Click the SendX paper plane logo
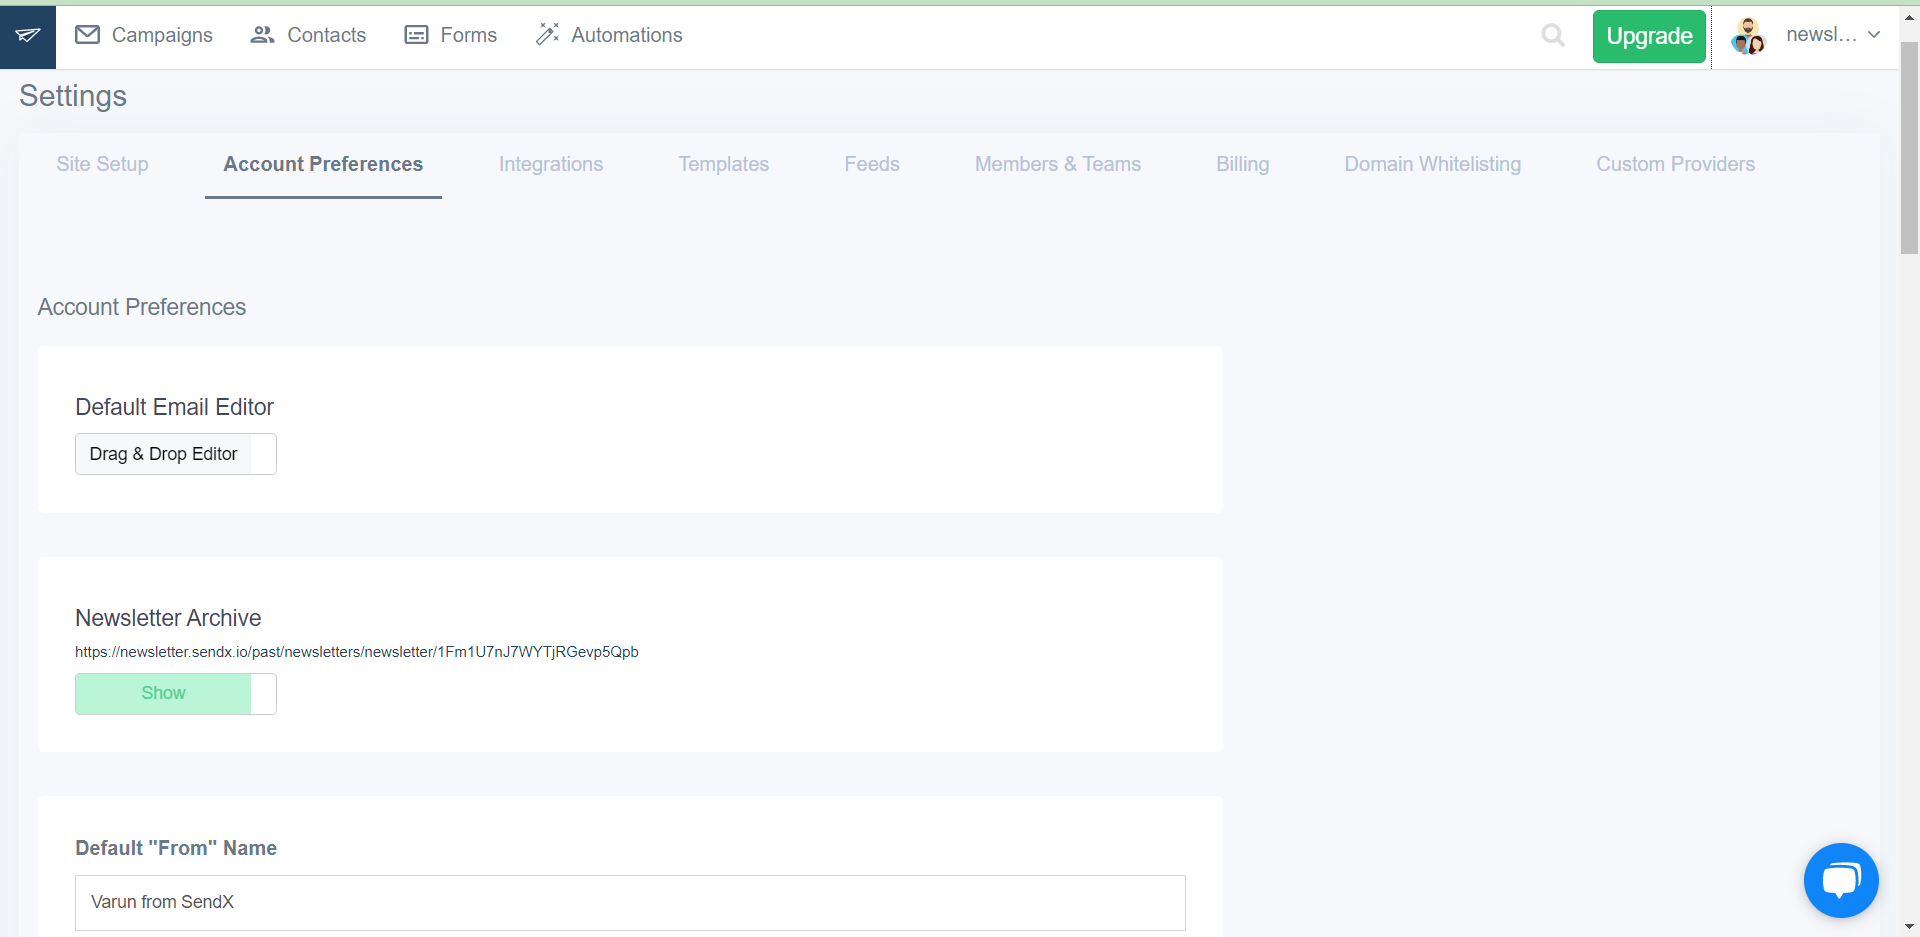The width and height of the screenshot is (1920, 937). pos(28,36)
